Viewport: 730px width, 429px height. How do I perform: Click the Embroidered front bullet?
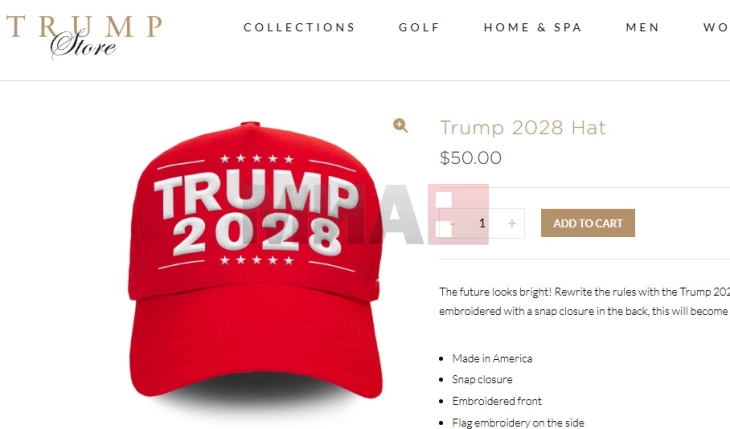point(497,401)
